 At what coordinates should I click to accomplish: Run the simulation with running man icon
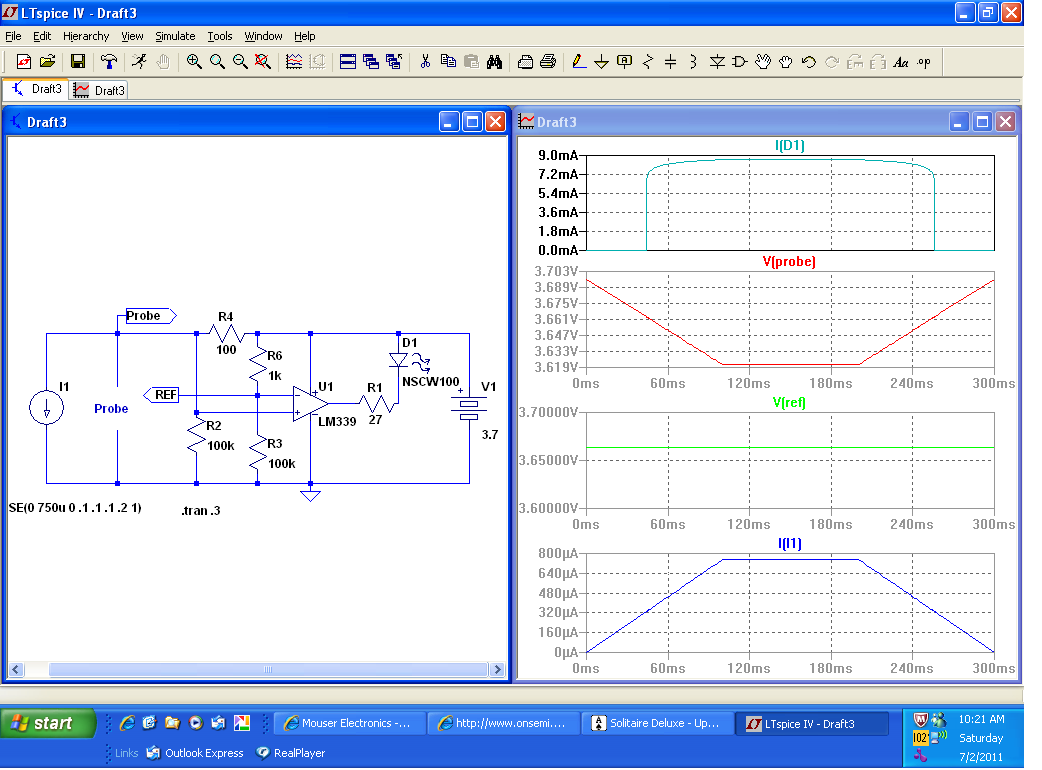(140, 62)
